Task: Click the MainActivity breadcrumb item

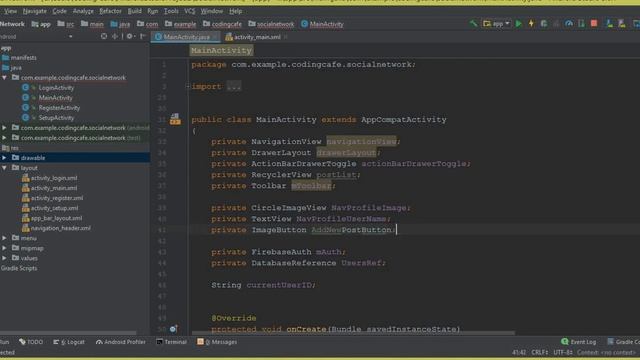Action: 322,24
